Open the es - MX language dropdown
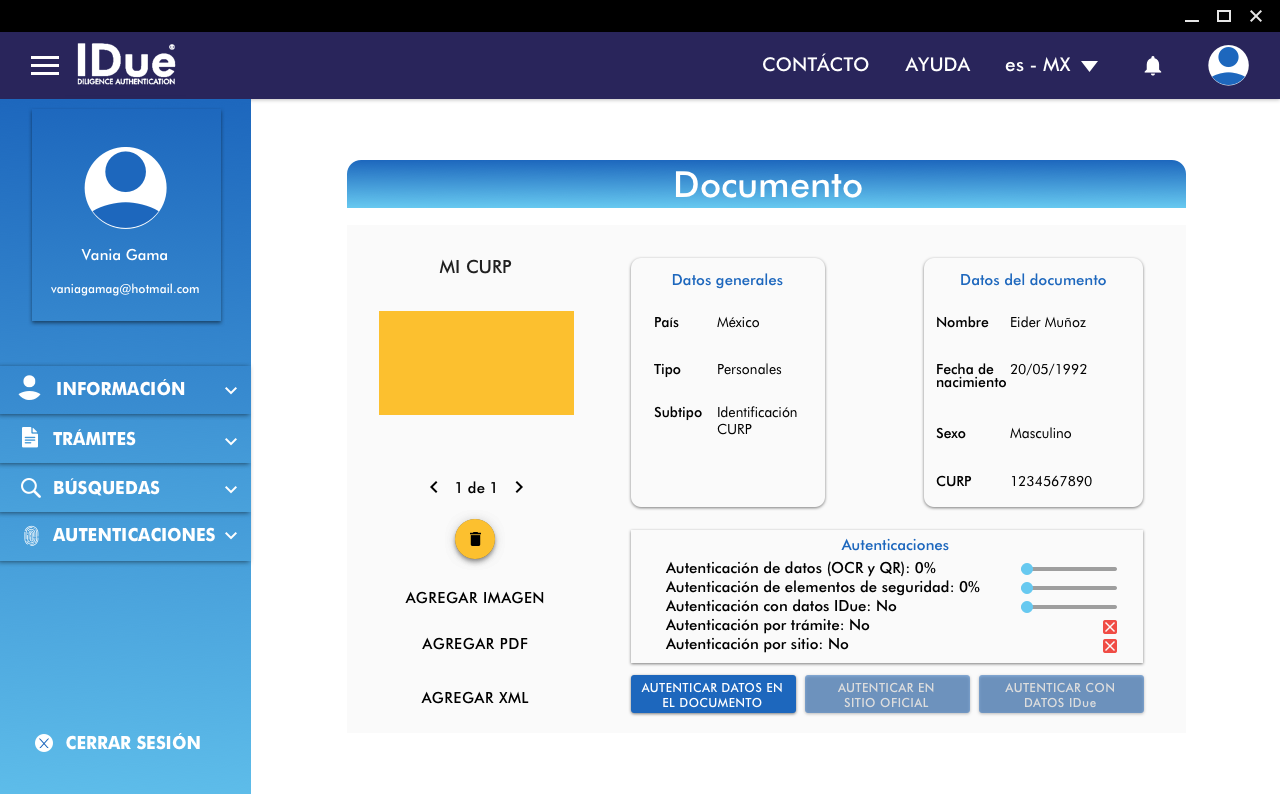Screen dimensions: 1280x794 pos(1051,65)
